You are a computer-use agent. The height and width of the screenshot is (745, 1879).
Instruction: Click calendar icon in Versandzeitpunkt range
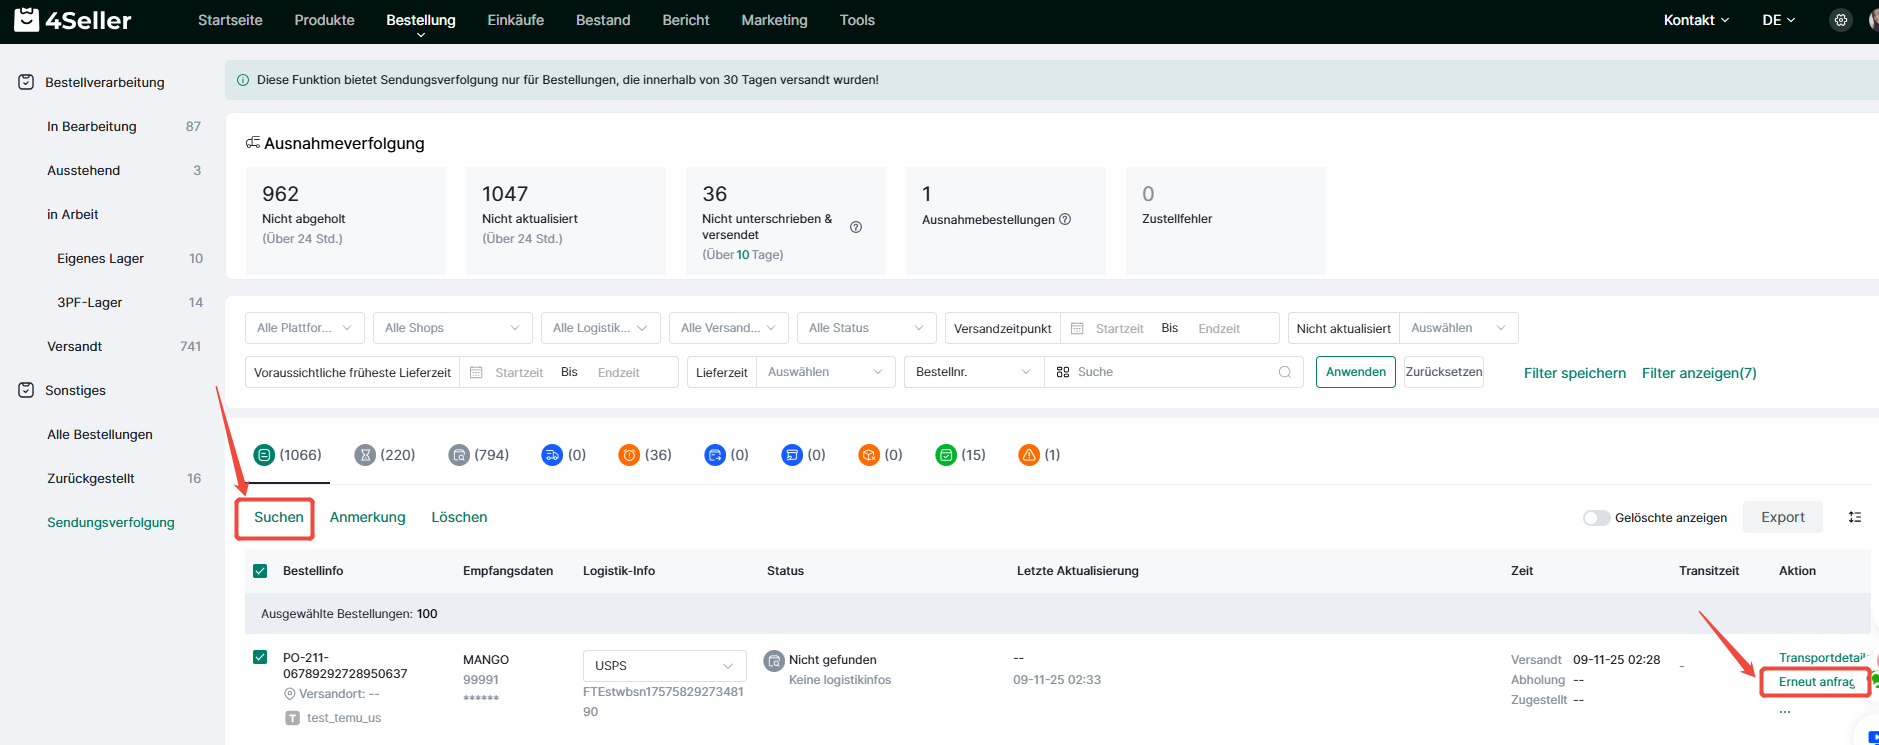coord(1077,328)
